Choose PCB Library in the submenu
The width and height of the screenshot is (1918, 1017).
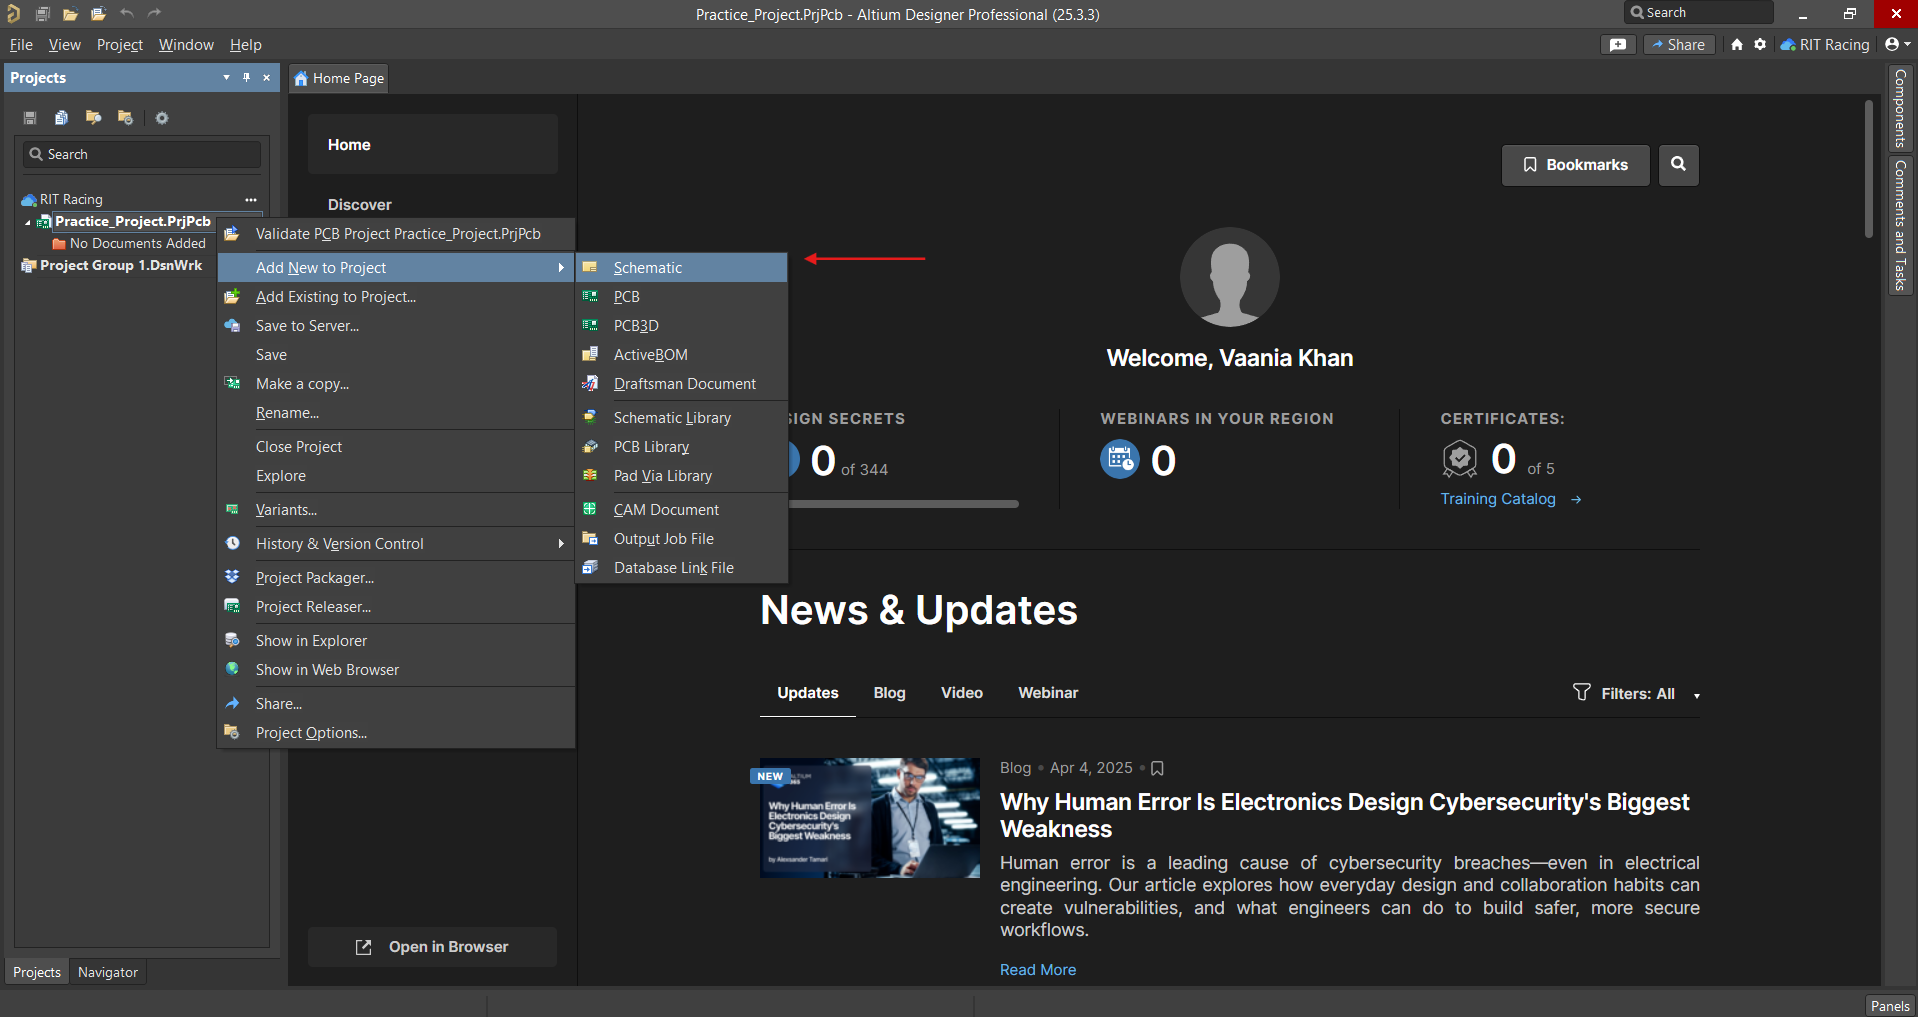click(681, 447)
